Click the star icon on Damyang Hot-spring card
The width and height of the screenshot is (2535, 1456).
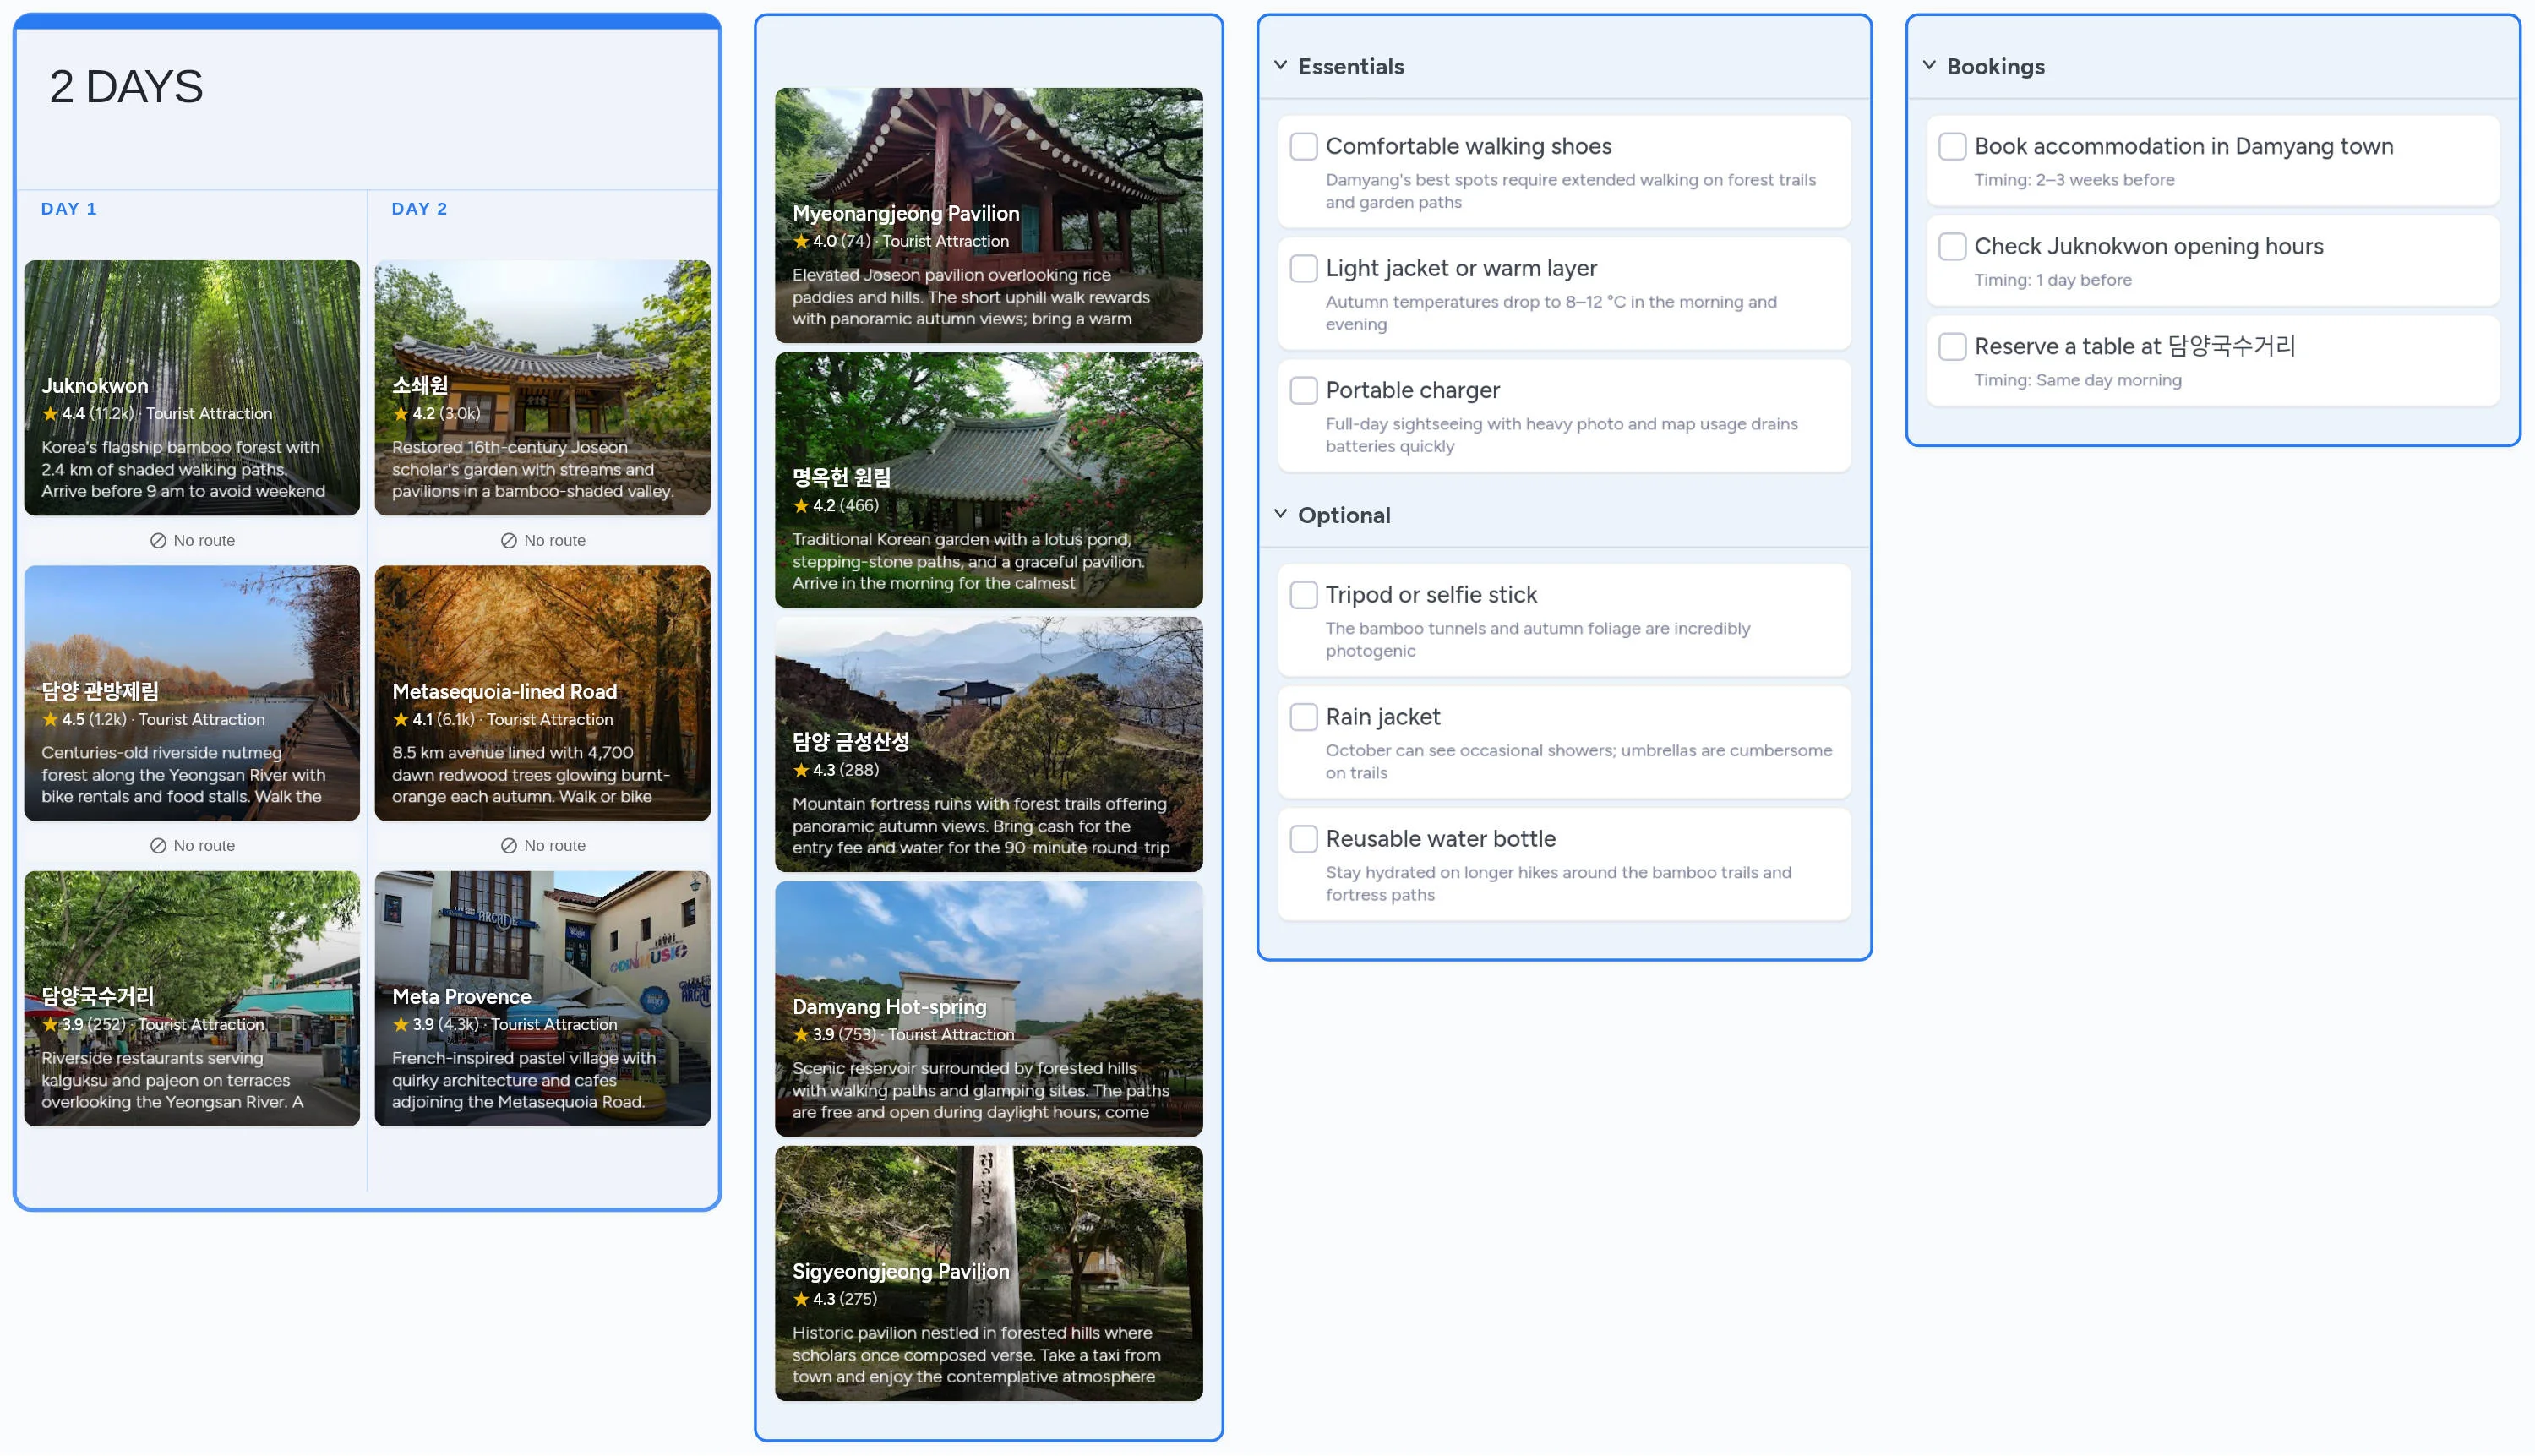pos(801,1034)
